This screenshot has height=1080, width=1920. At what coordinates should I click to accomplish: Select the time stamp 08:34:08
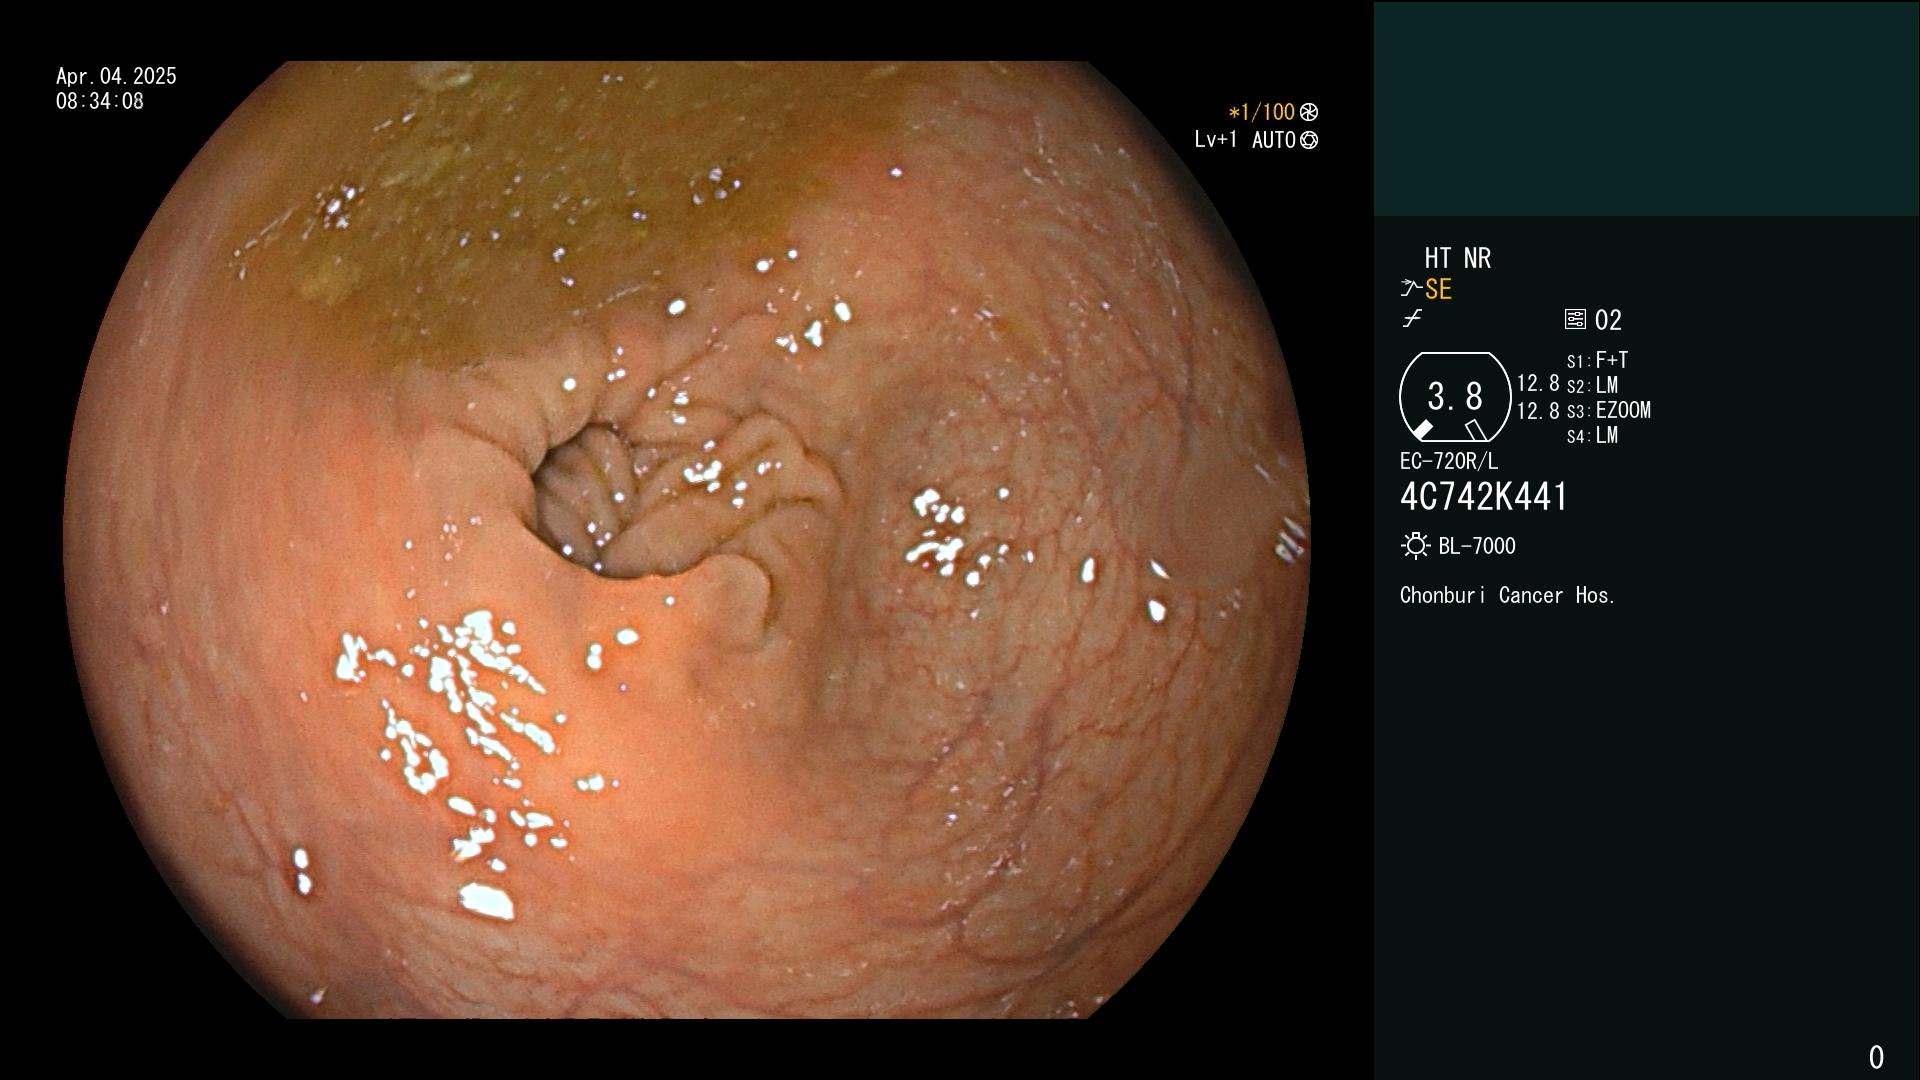pyautogui.click(x=100, y=101)
